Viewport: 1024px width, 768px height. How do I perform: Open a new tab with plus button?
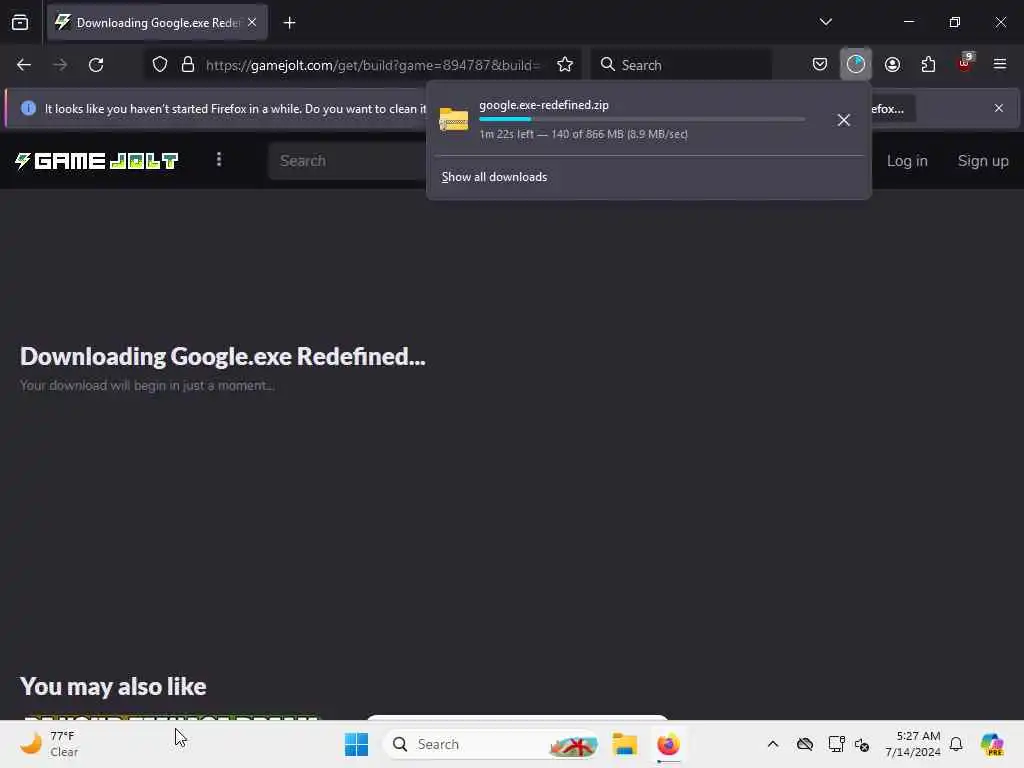pyautogui.click(x=289, y=23)
